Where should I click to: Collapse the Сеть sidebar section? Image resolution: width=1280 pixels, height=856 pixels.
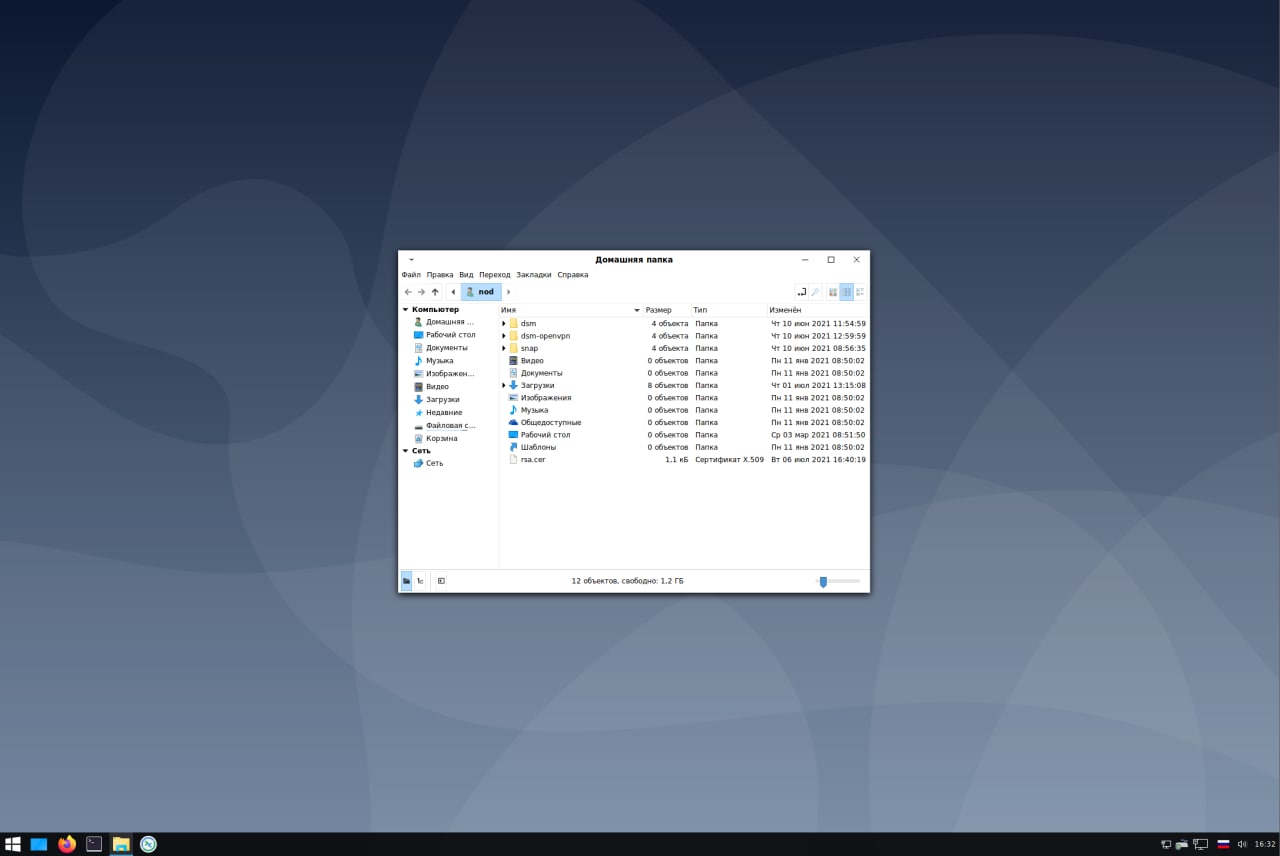(406, 451)
